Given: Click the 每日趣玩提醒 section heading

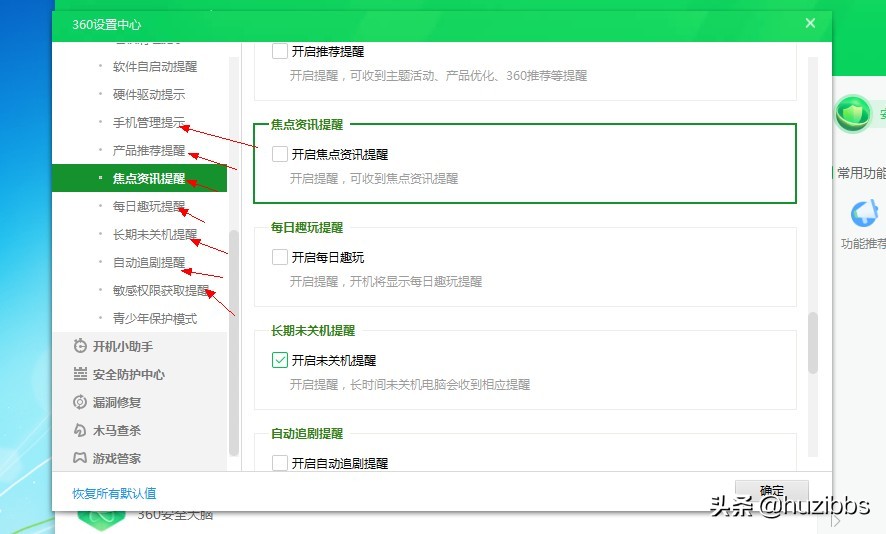Looking at the screenshot, I should tap(307, 228).
